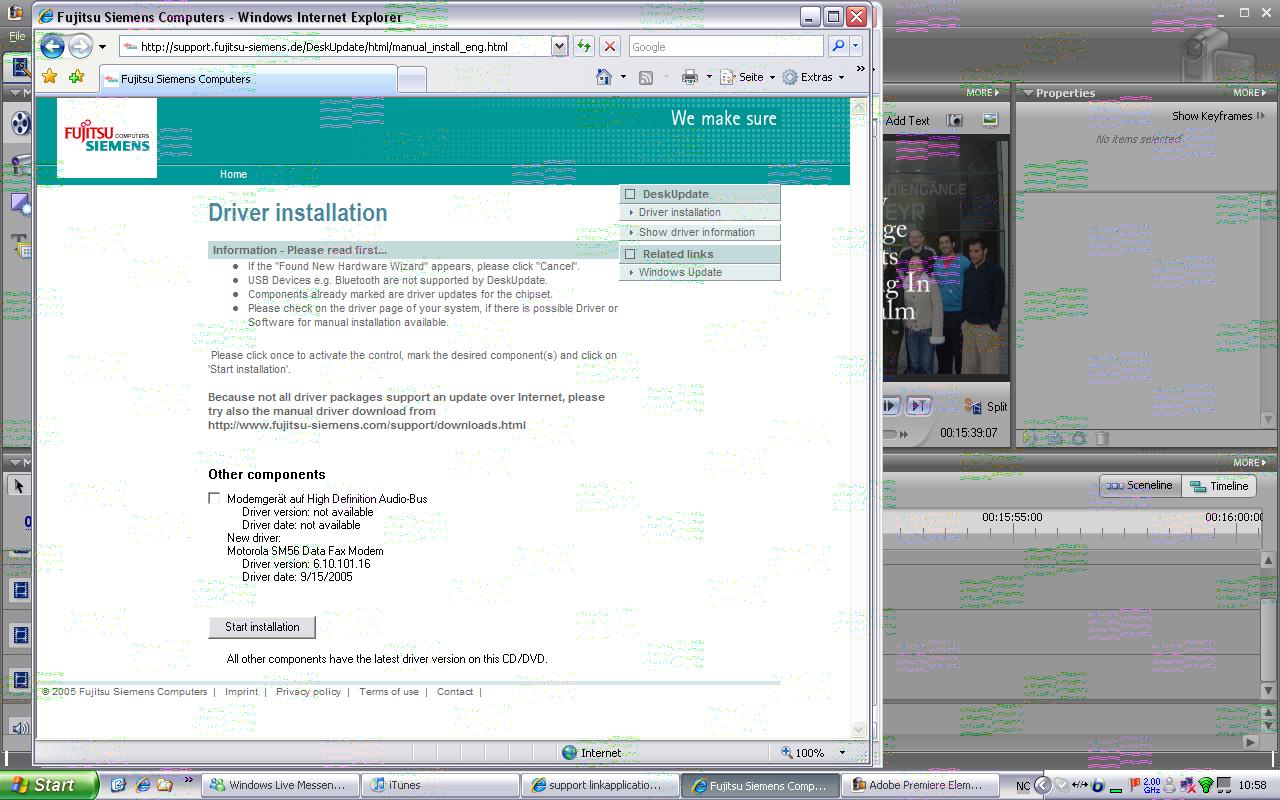Open the Contact footer link
The width and height of the screenshot is (1280, 800).
tap(455, 692)
